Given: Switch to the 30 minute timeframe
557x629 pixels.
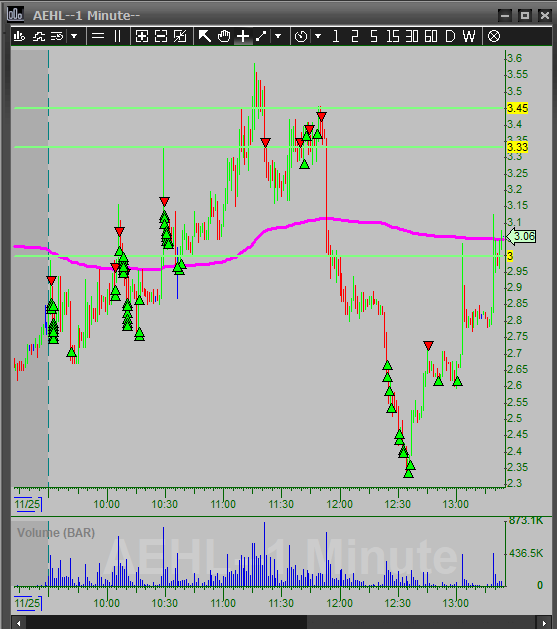Looking at the screenshot, I should (412, 37).
